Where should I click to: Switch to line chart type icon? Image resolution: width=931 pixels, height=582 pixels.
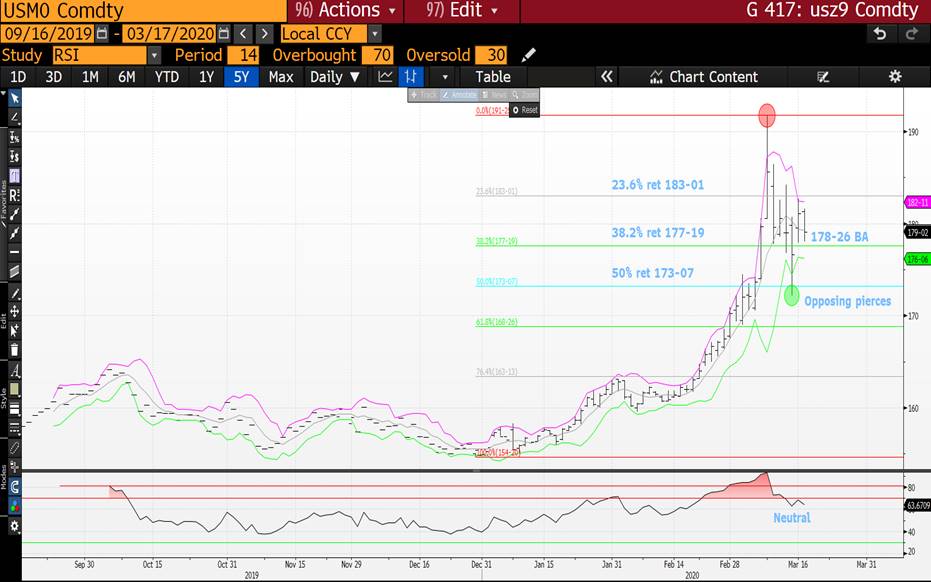(385, 77)
